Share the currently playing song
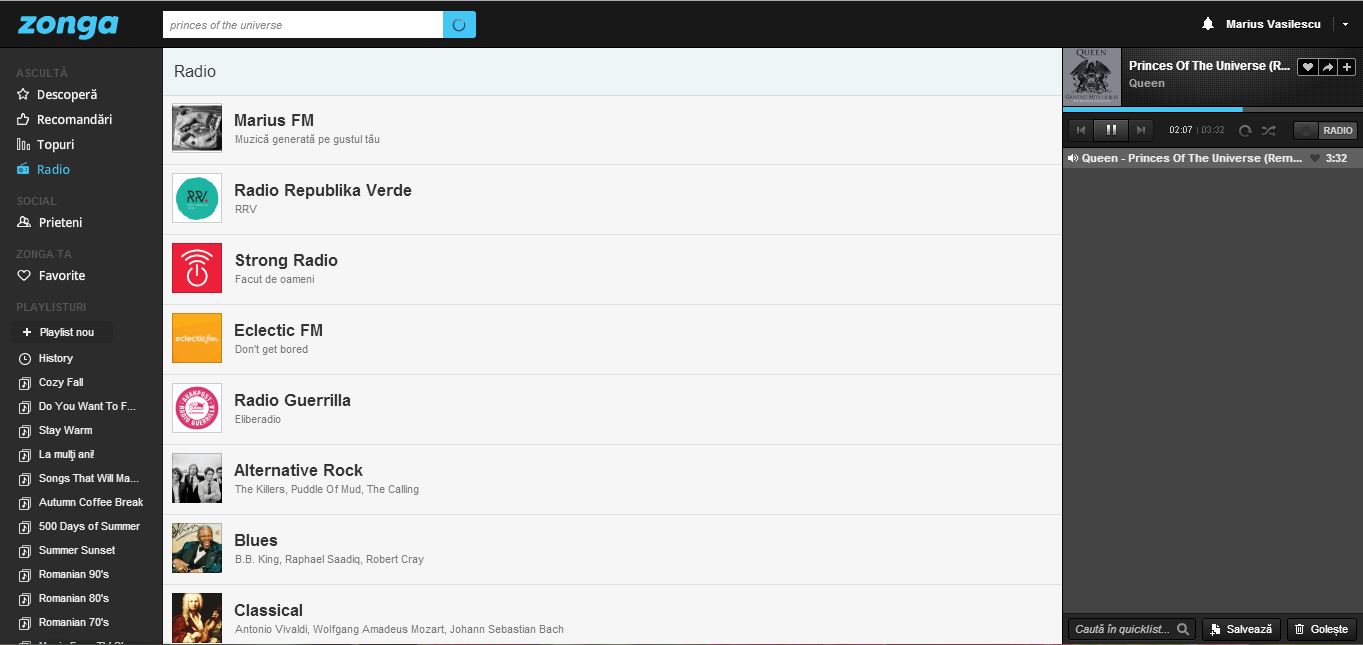This screenshot has width=1363, height=645. pyautogui.click(x=1328, y=67)
